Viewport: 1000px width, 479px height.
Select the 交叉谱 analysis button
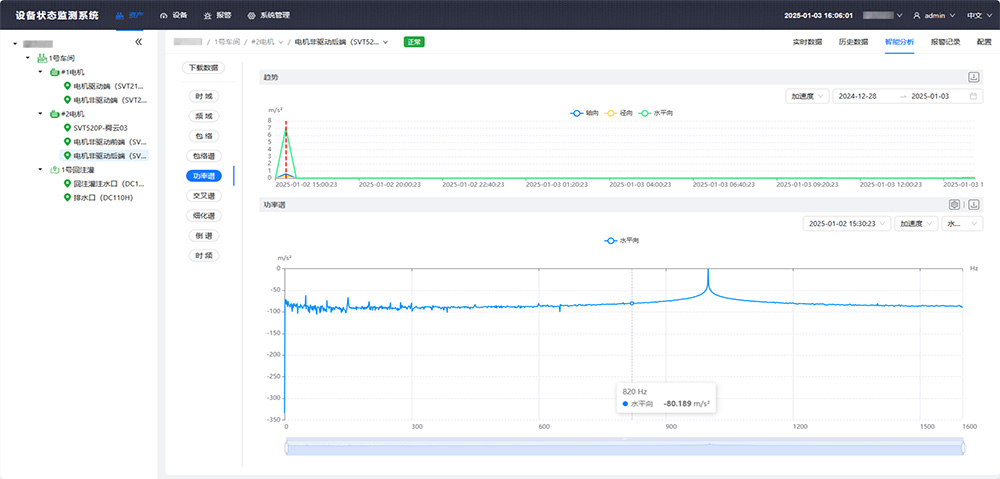pyautogui.click(x=203, y=196)
